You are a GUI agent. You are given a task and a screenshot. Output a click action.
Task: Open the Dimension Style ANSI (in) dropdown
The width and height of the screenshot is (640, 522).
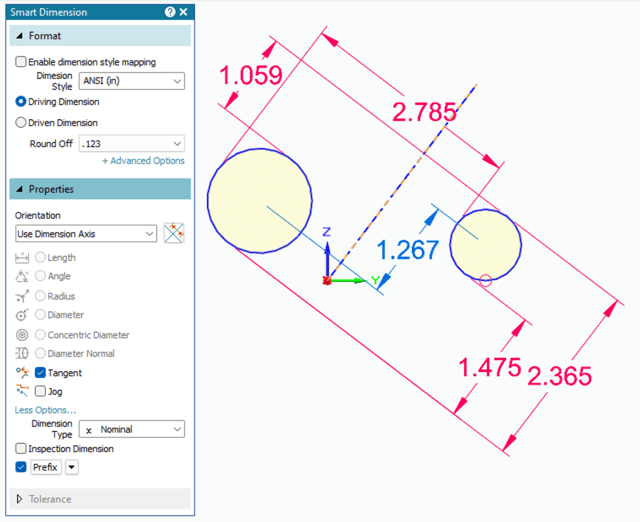point(131,81)
